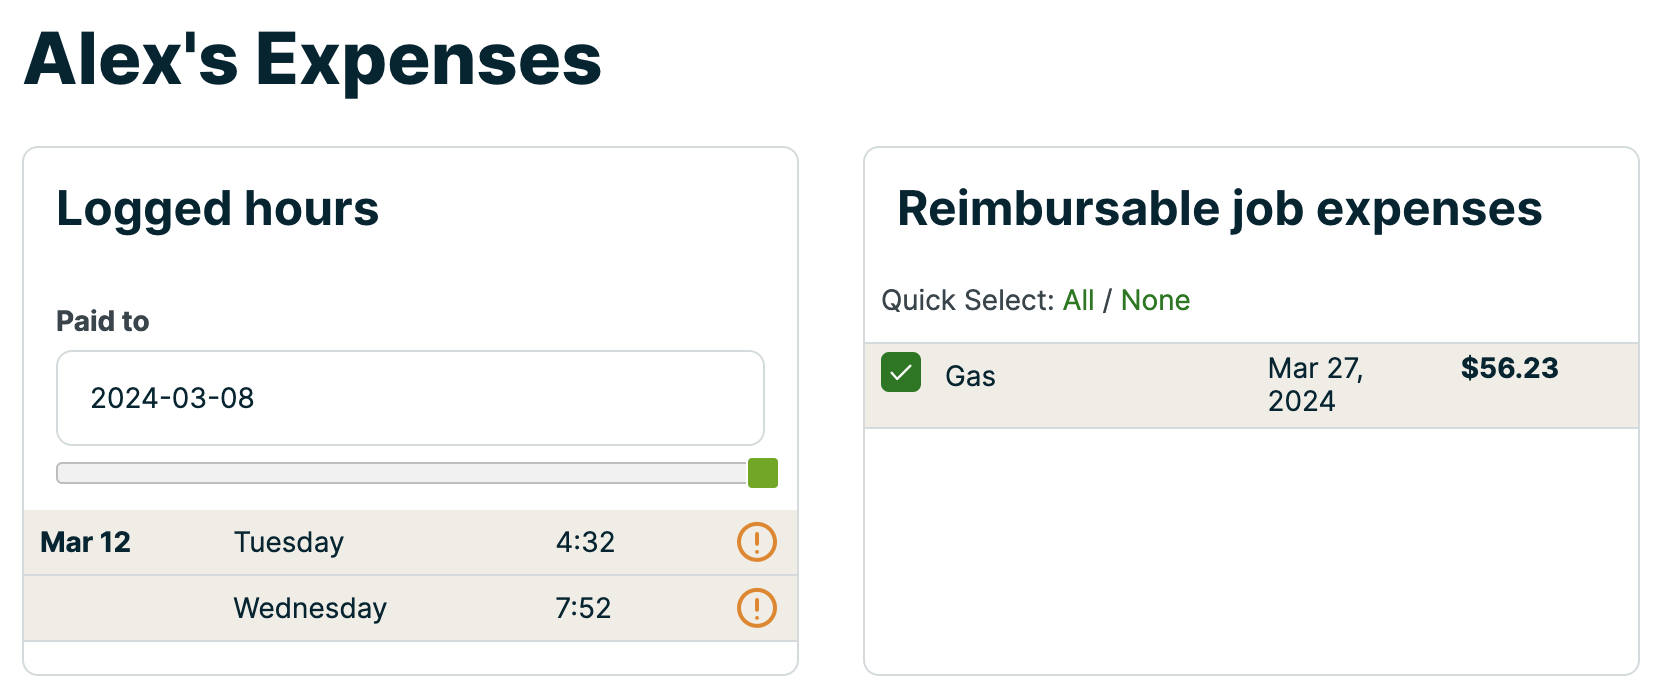1670x700 pixels.
Task: Click the $56.23 expense amount
Action: pos(1509,368)
